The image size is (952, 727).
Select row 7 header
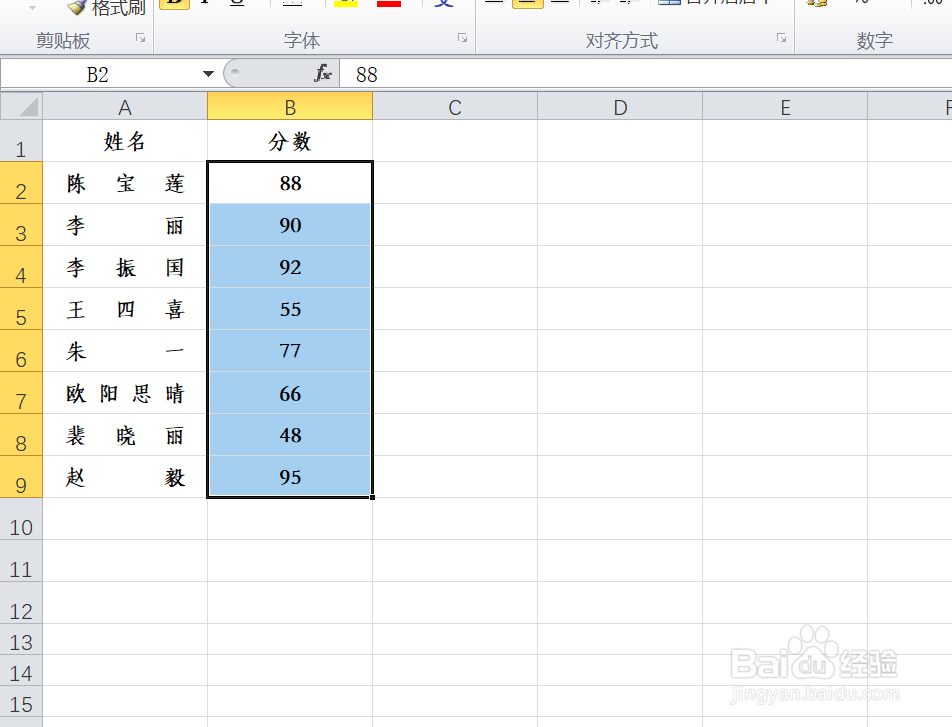tap(21, 393)
